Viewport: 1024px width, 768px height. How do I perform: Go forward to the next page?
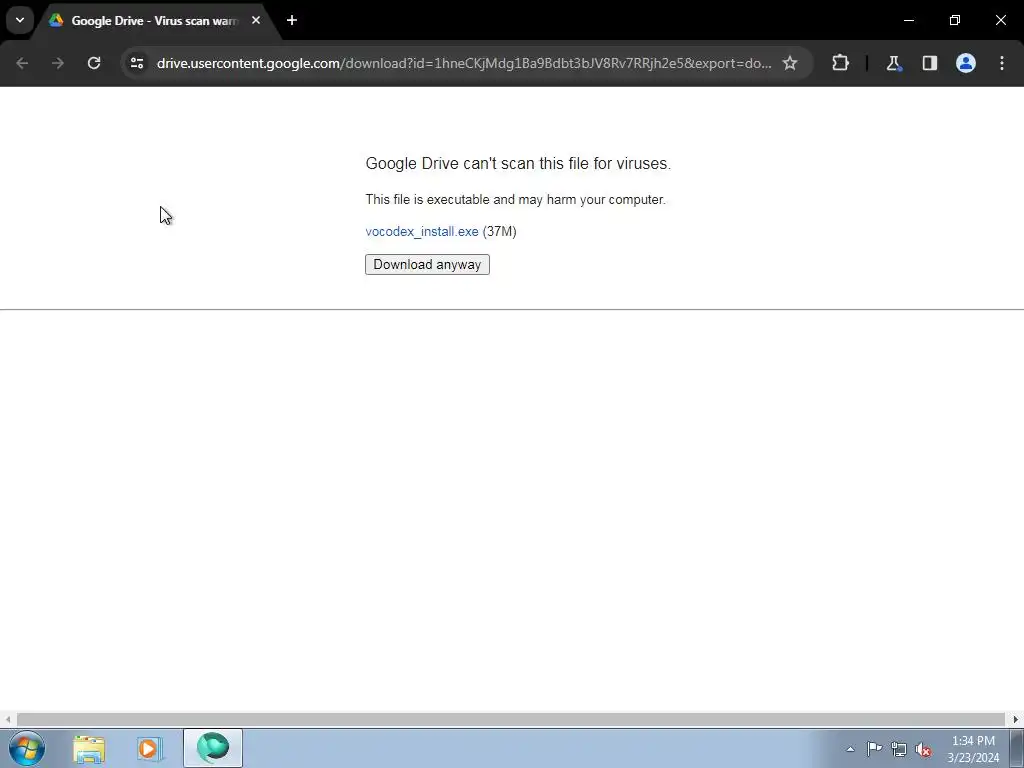58,63
